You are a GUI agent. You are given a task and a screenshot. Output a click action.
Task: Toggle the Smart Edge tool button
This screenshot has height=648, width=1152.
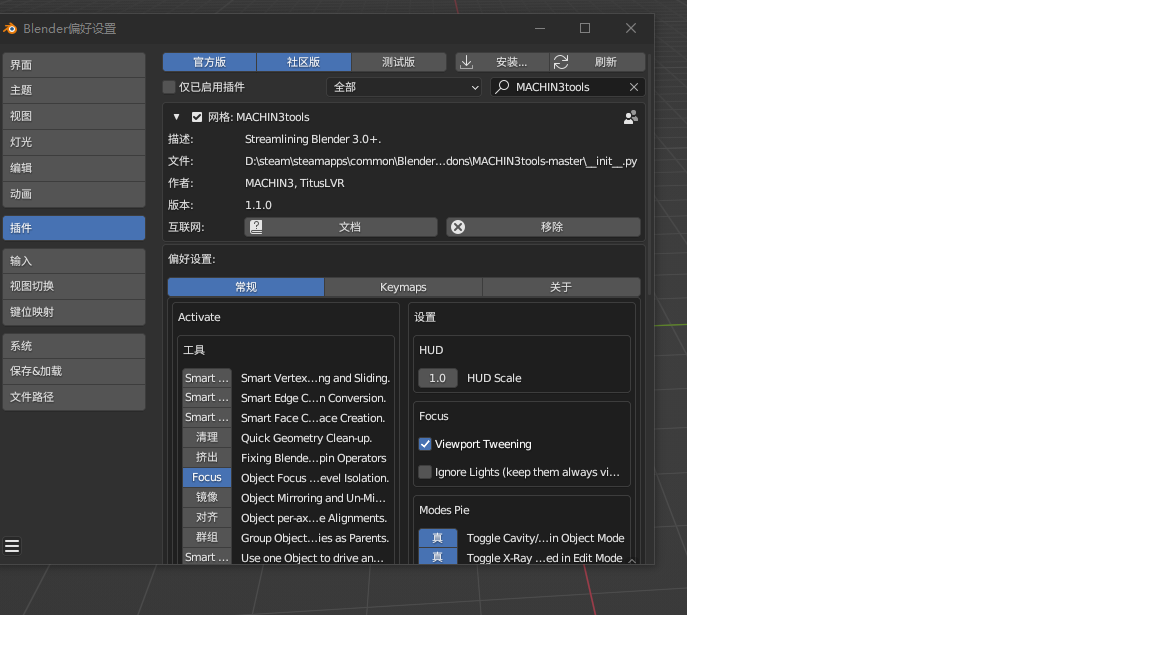206,397
